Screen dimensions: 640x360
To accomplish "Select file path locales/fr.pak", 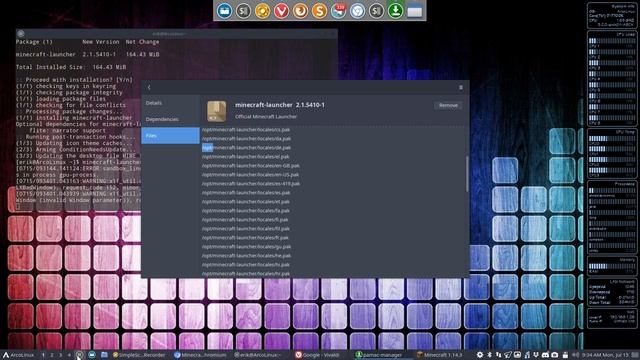I will click(x=245, y=238).
